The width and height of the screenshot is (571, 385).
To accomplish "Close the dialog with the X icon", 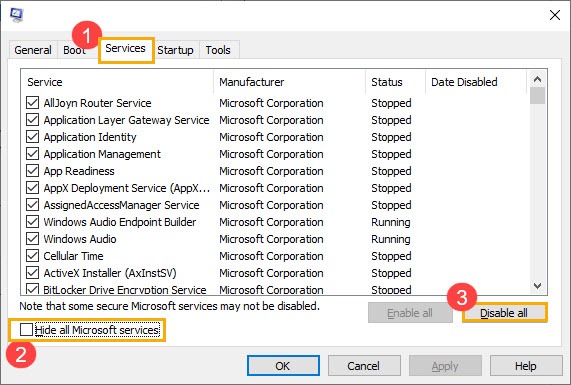I will point(555,15).
